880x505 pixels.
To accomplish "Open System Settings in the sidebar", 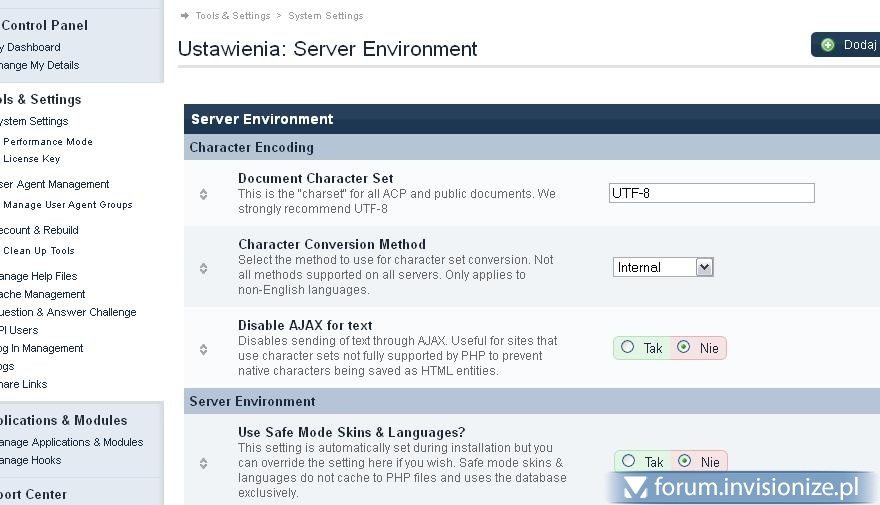I will [x=34, y=121].
